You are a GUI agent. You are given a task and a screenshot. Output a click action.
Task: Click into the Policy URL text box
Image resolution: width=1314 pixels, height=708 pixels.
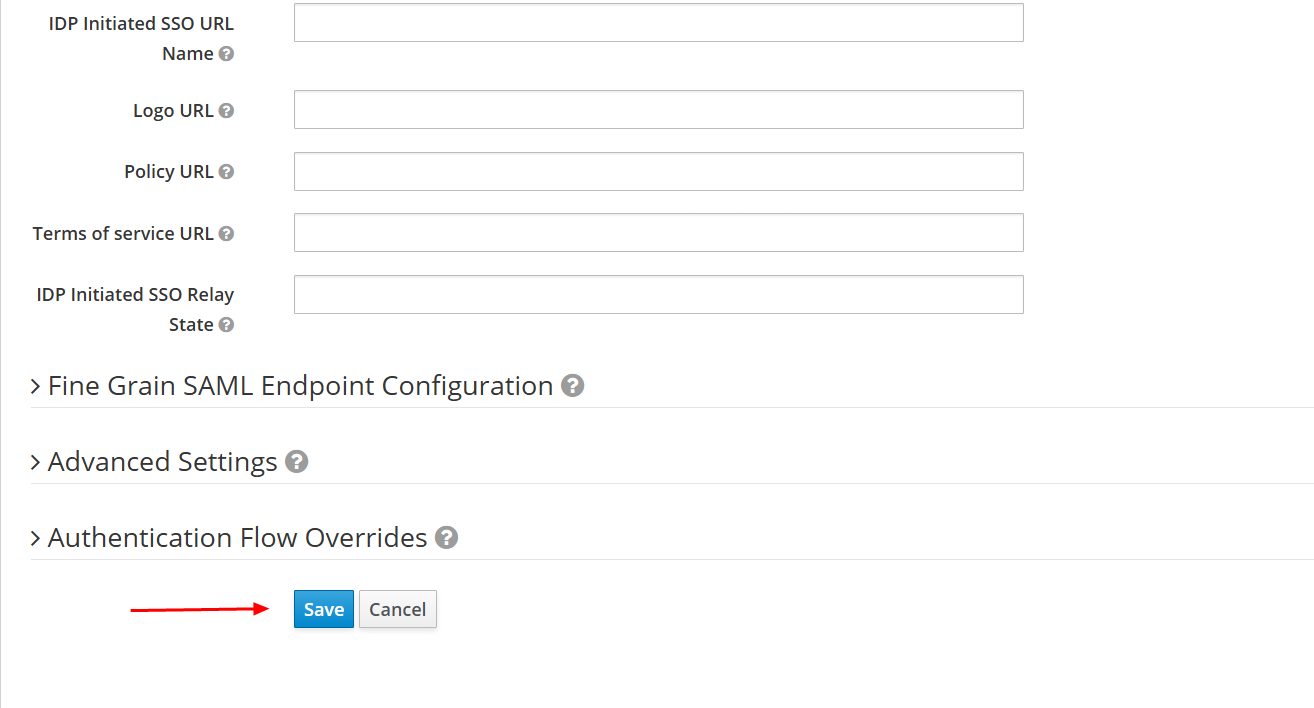click(x=658, y=171)
